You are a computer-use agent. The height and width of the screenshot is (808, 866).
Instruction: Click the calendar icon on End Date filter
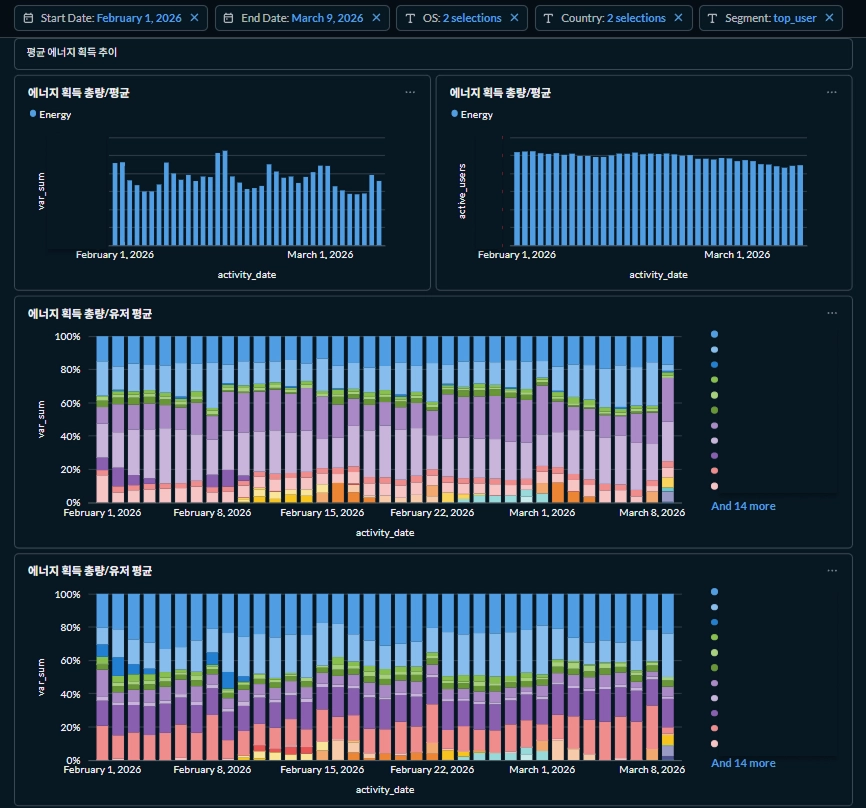[228, 18]
